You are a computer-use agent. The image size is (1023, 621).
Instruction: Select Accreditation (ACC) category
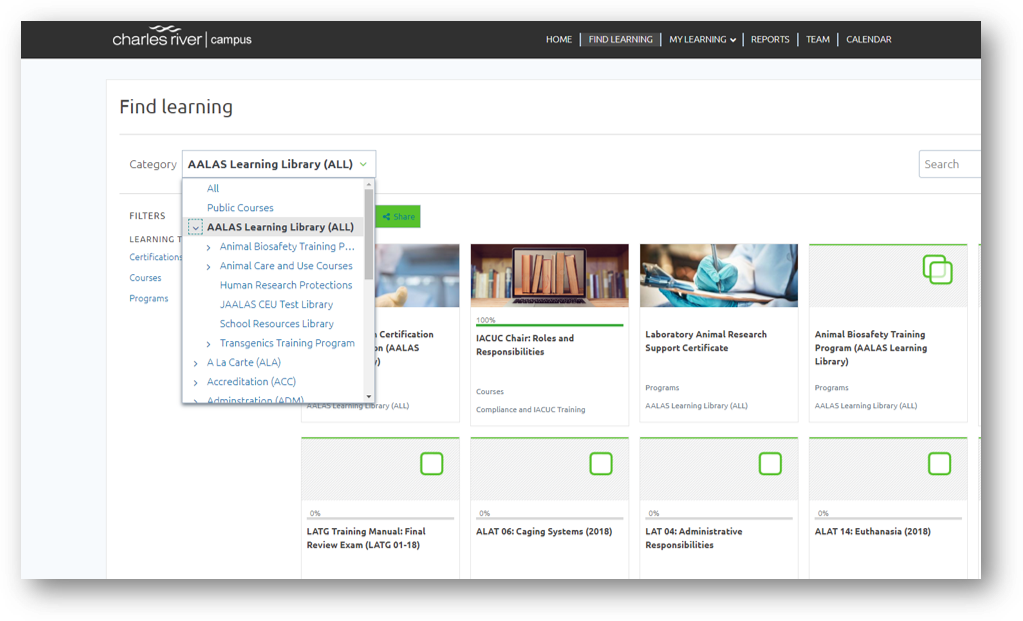pos(251,382)
